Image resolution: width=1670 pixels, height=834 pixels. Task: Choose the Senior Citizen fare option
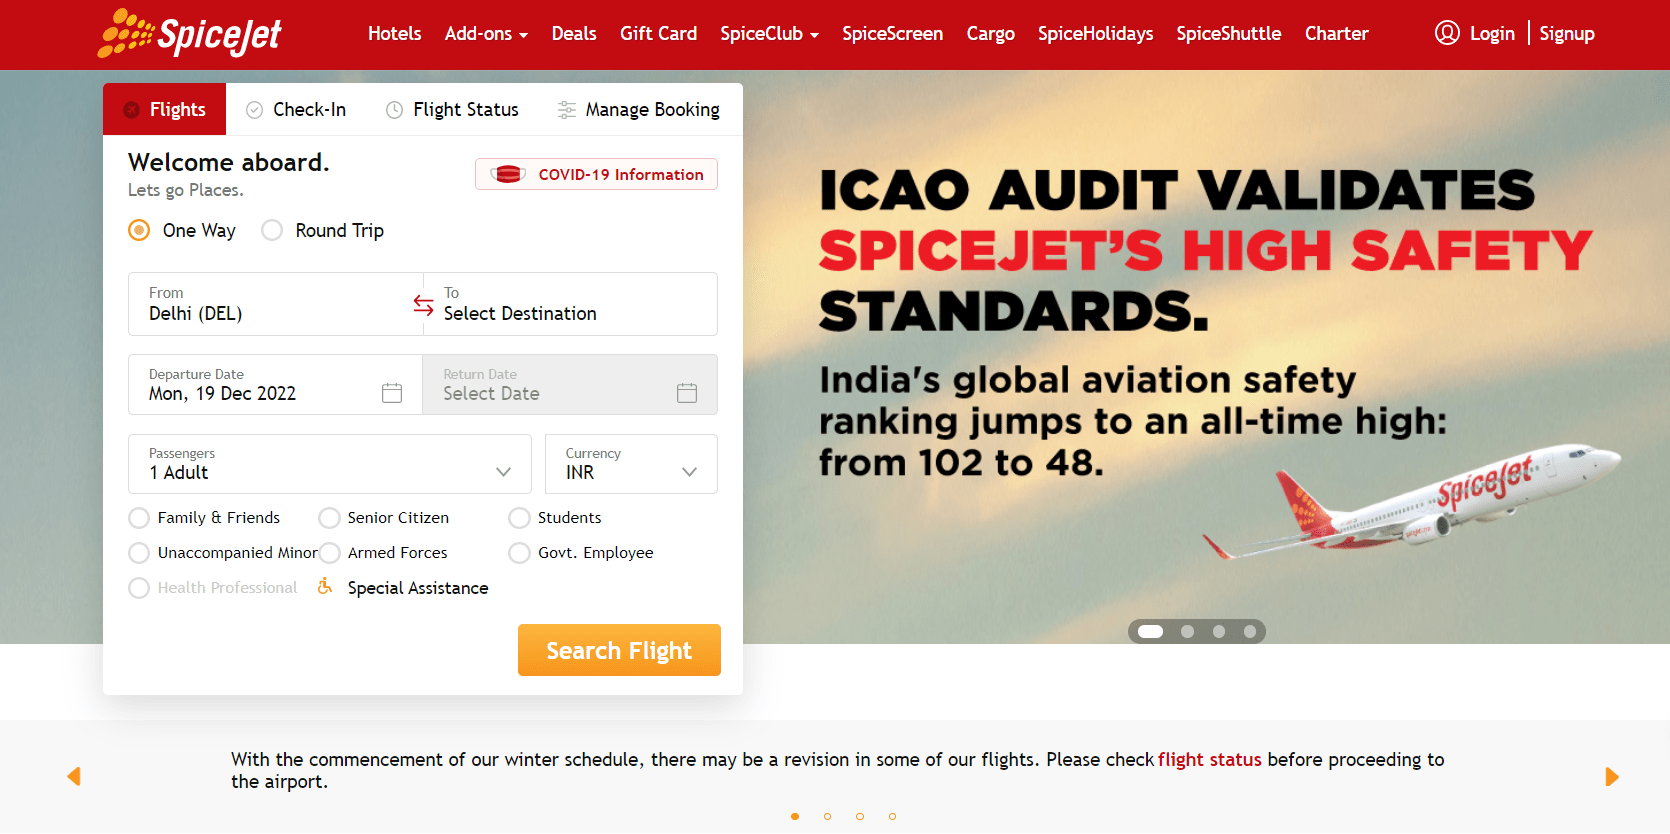click(384, 518)
